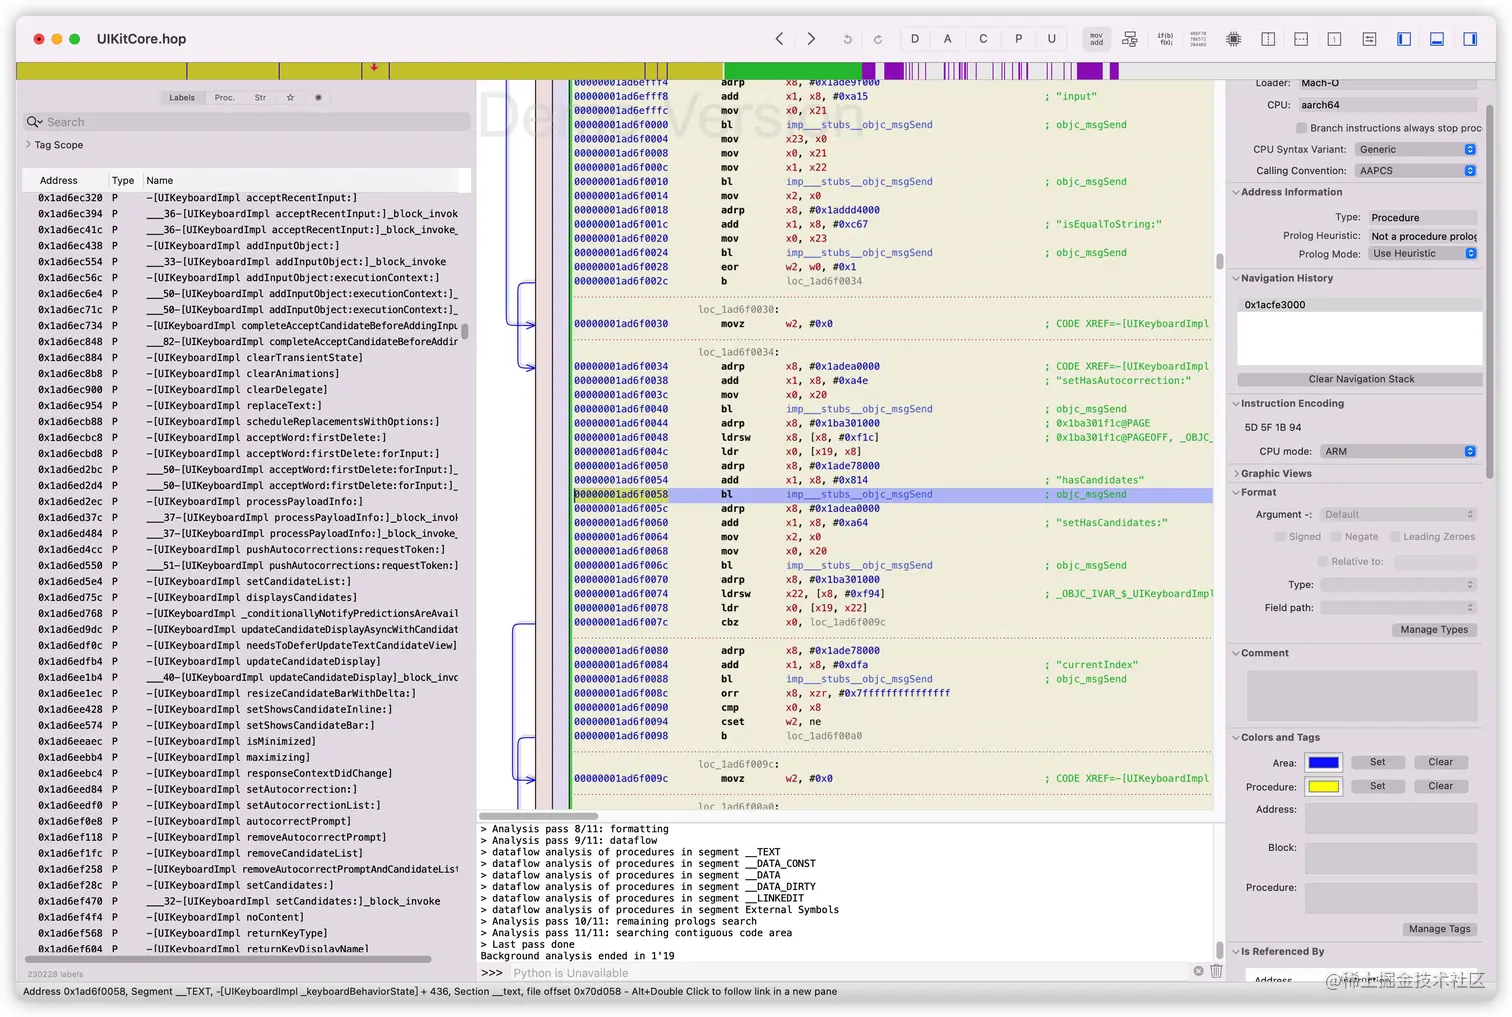Open Calling Convention AAPCS dropdown
Screen dimensions: 1512x1017
(x=1416, y=171)
